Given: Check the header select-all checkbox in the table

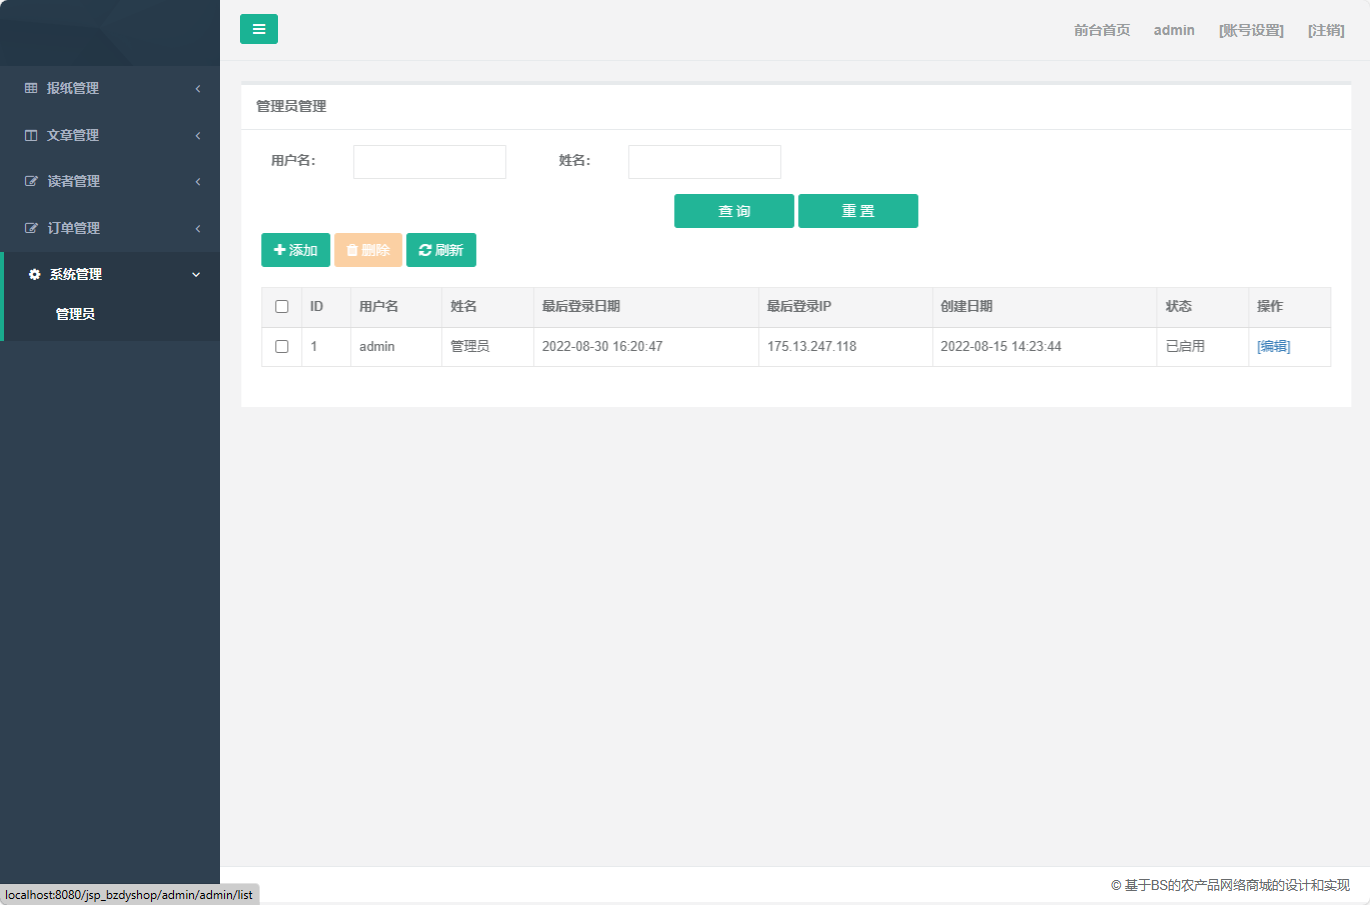Looking at the screenshot, I should [281, 306].
